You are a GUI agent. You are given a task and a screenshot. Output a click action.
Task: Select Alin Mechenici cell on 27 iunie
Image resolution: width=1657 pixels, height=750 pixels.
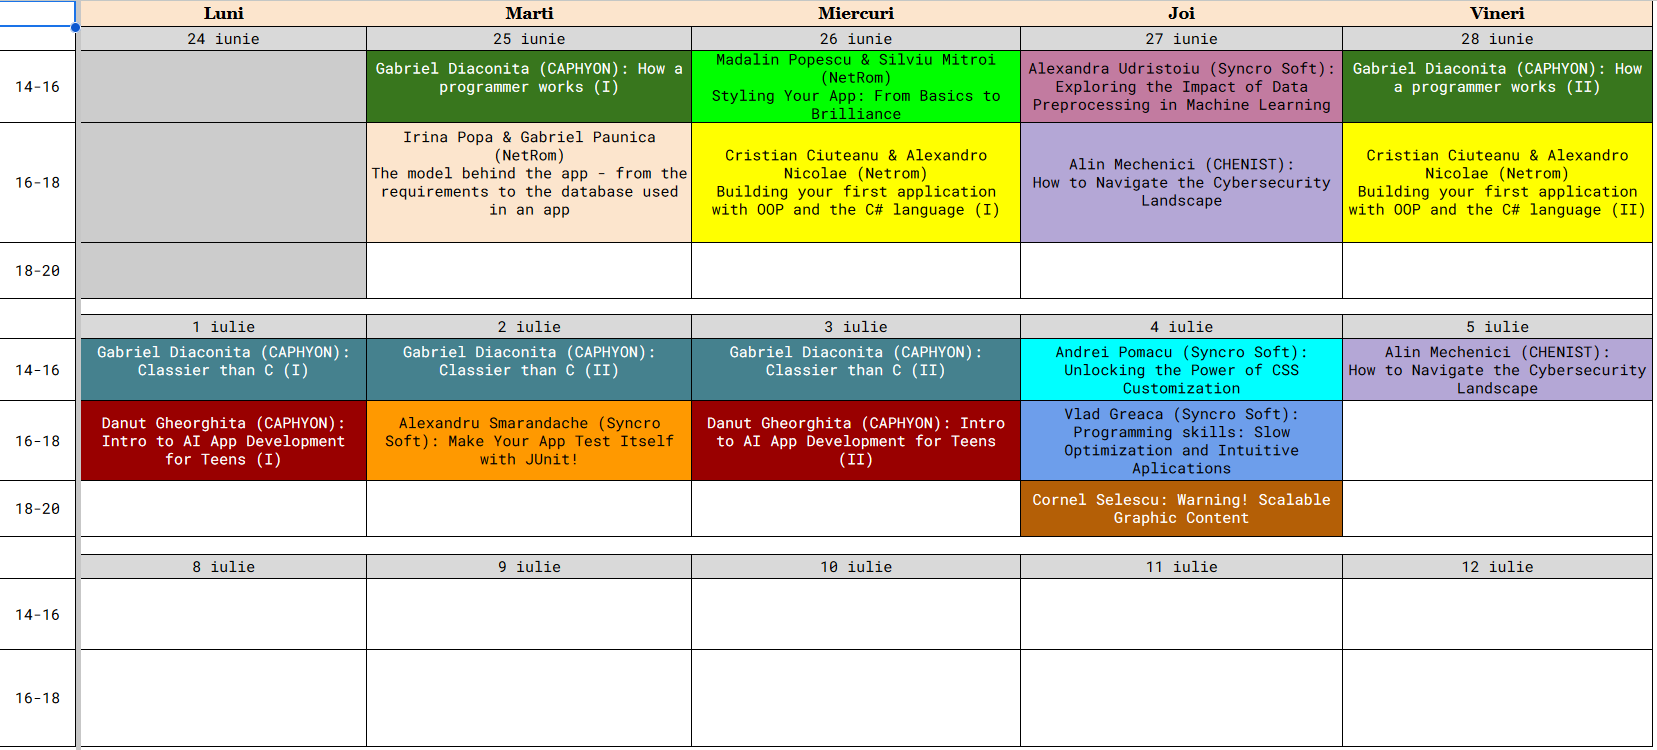pyautogui.click(x=1181, y=182)
